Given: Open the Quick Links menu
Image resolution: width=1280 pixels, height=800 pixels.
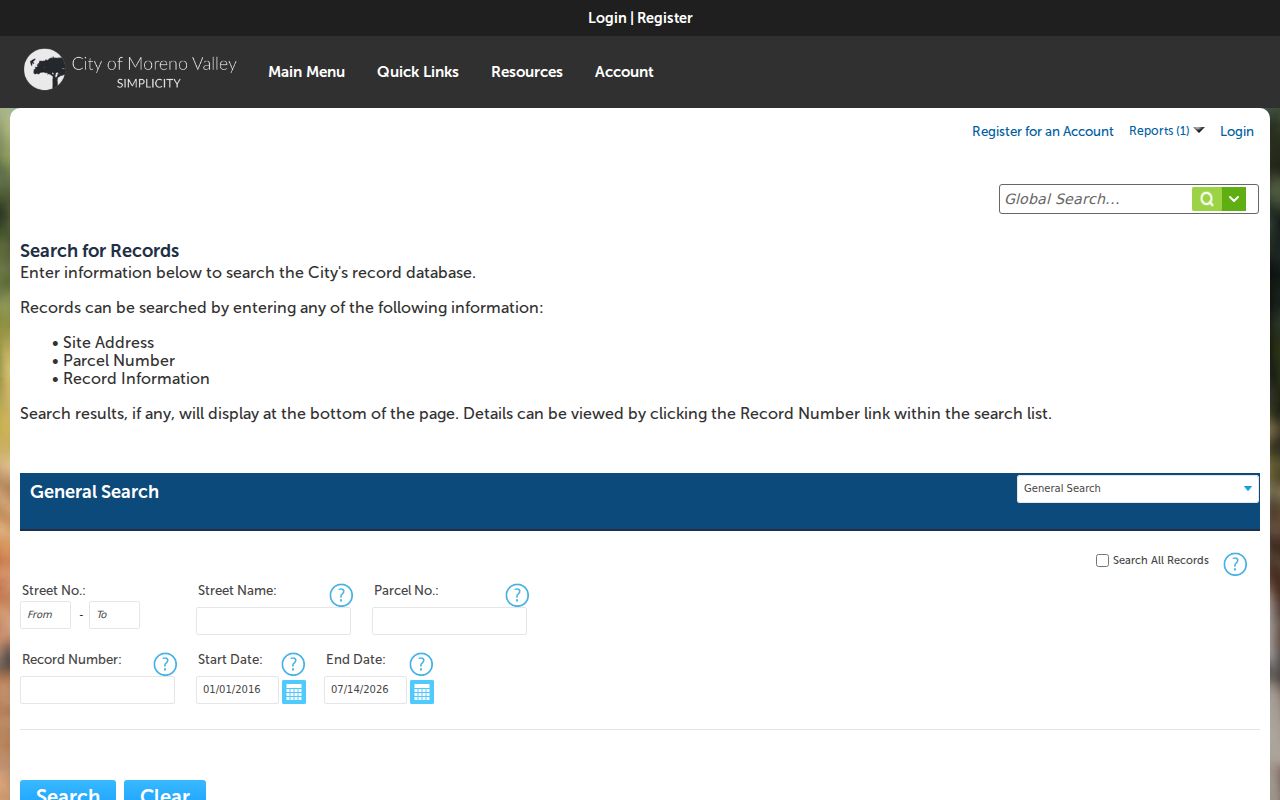Looking at the screenshot, I should click(x=418, y=72).
